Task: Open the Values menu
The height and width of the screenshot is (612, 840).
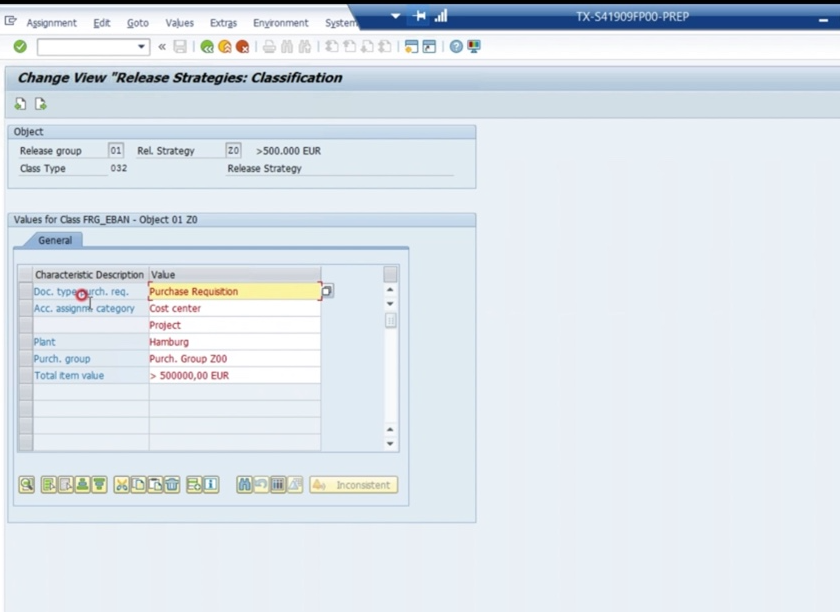Action: point(179,23)
